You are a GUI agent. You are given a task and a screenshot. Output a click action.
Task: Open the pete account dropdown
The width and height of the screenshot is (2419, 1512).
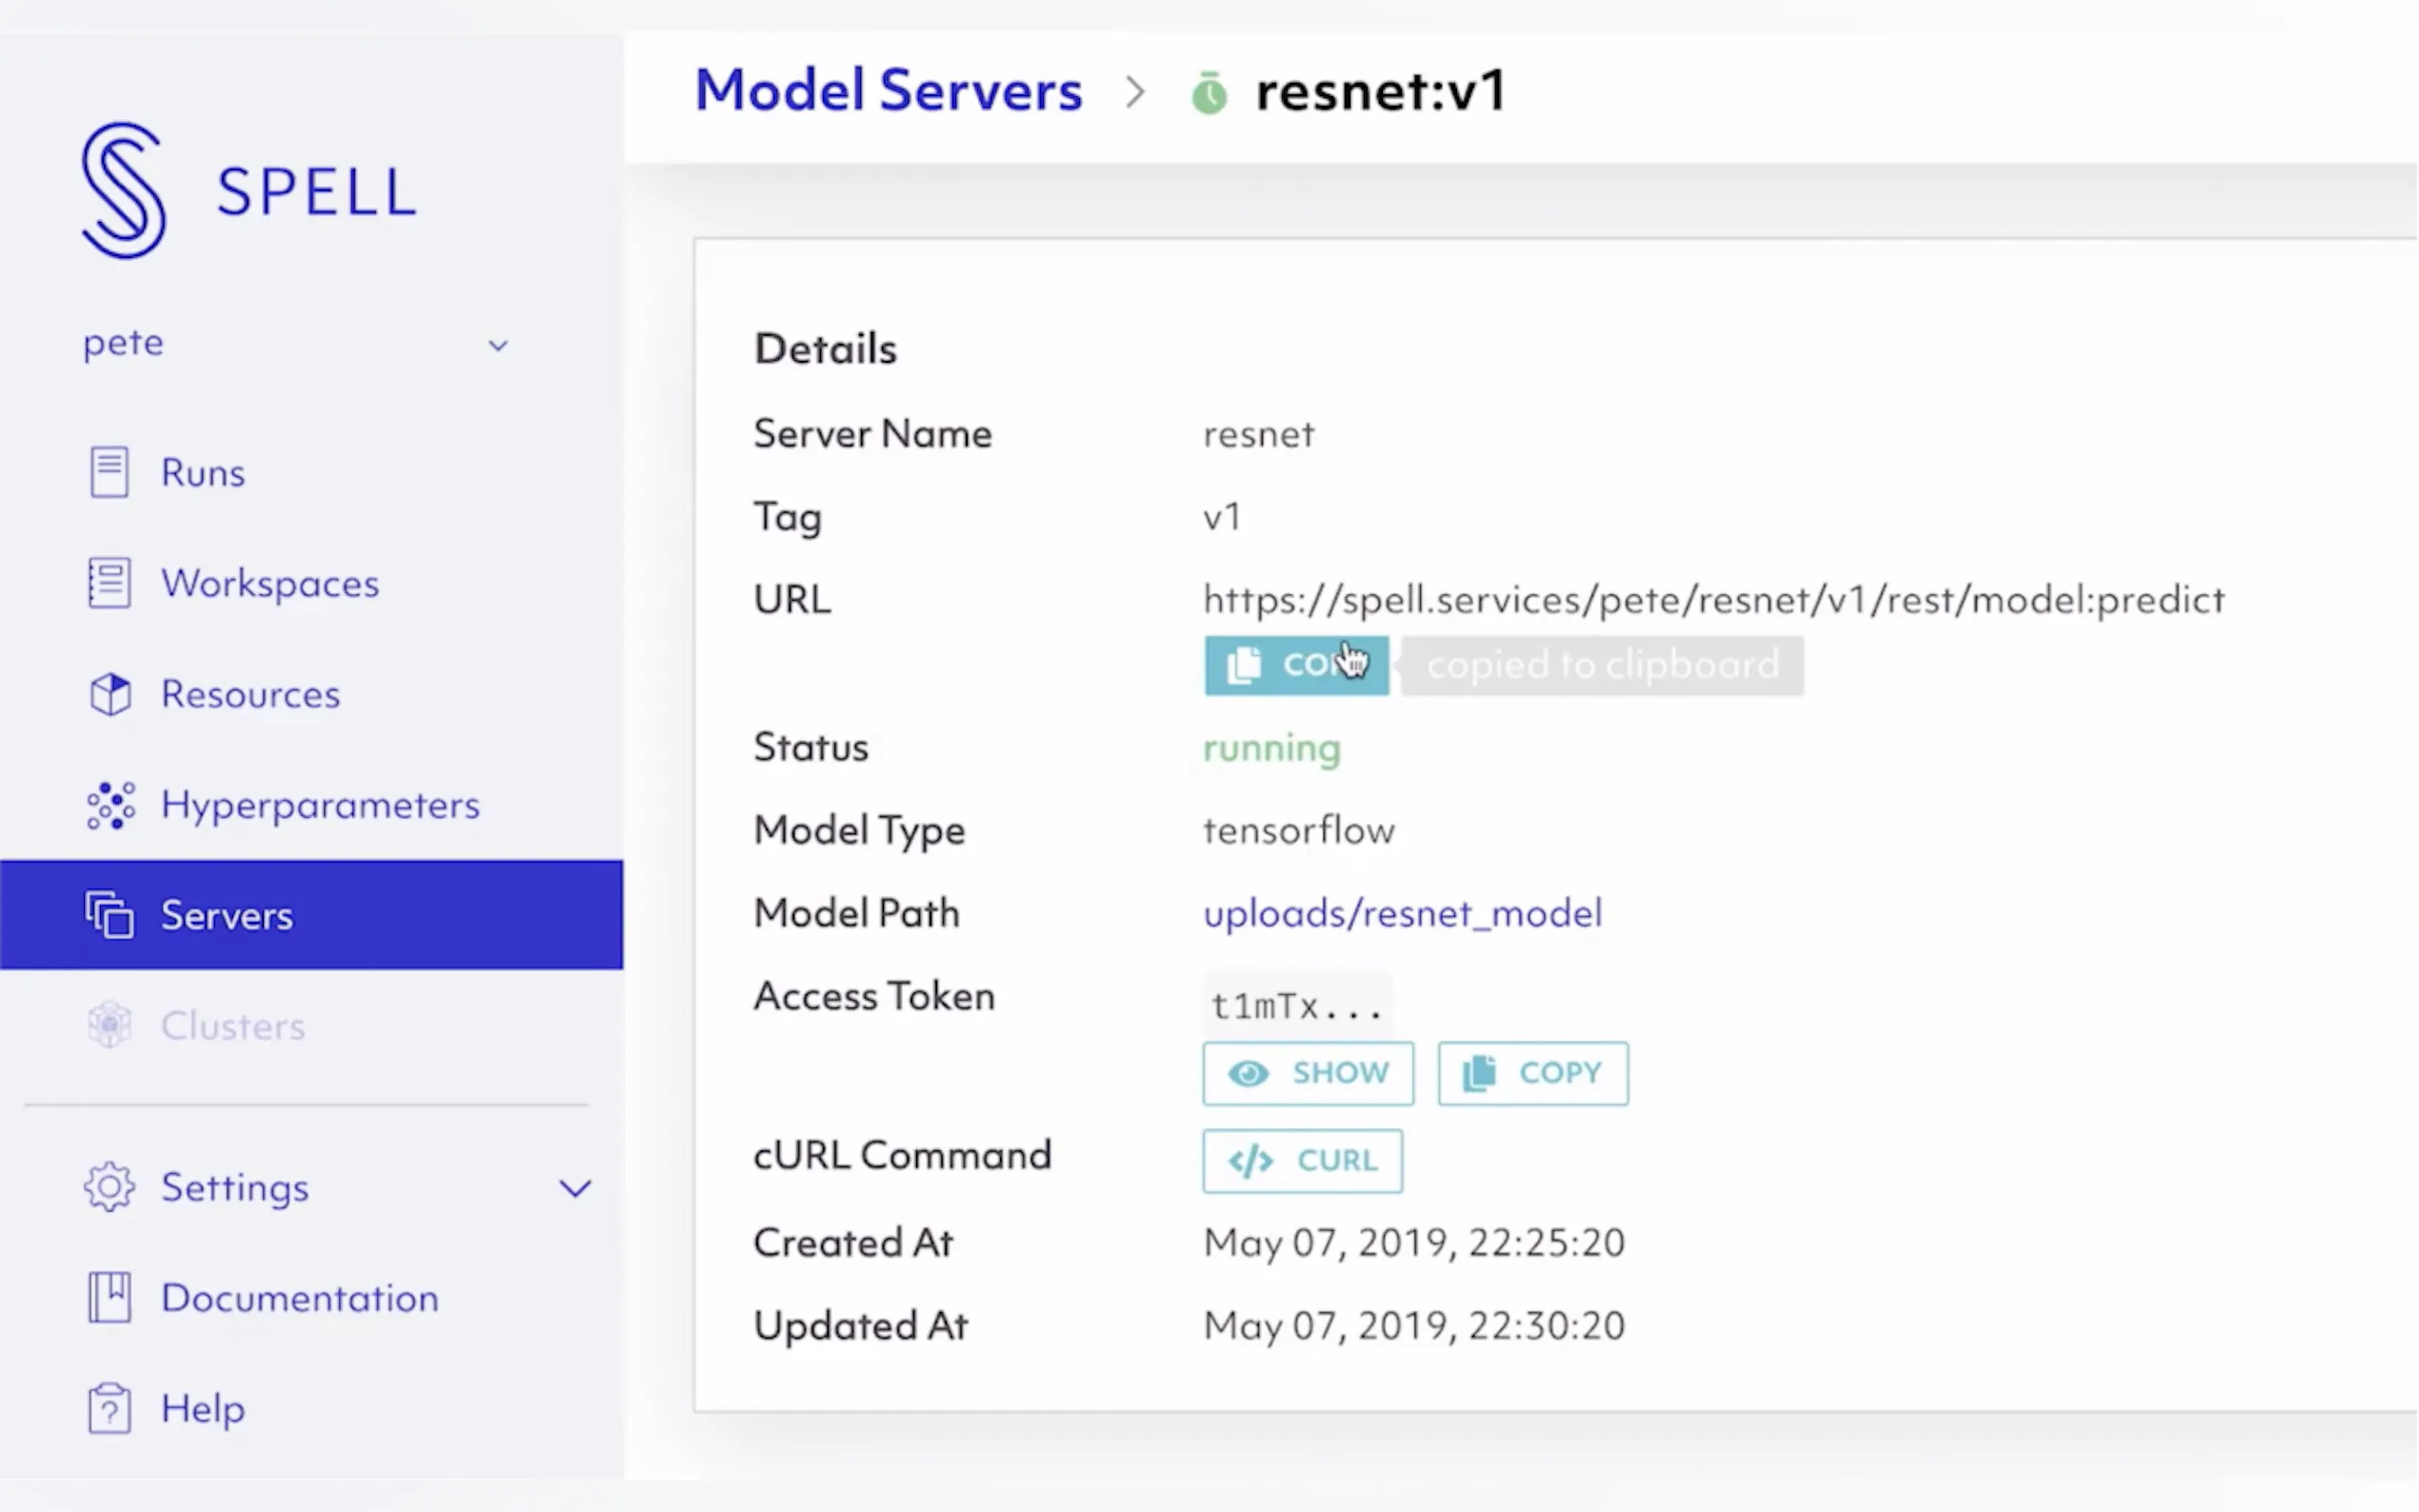[x=497, y=345]
